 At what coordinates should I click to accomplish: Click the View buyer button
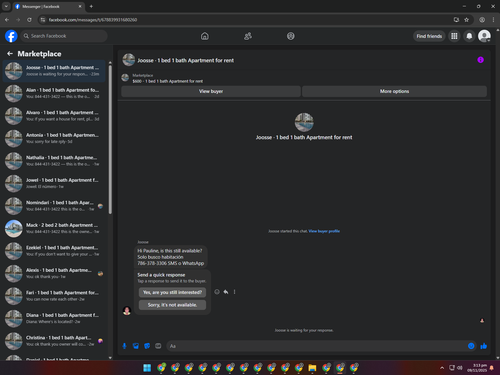click(211, 91)
